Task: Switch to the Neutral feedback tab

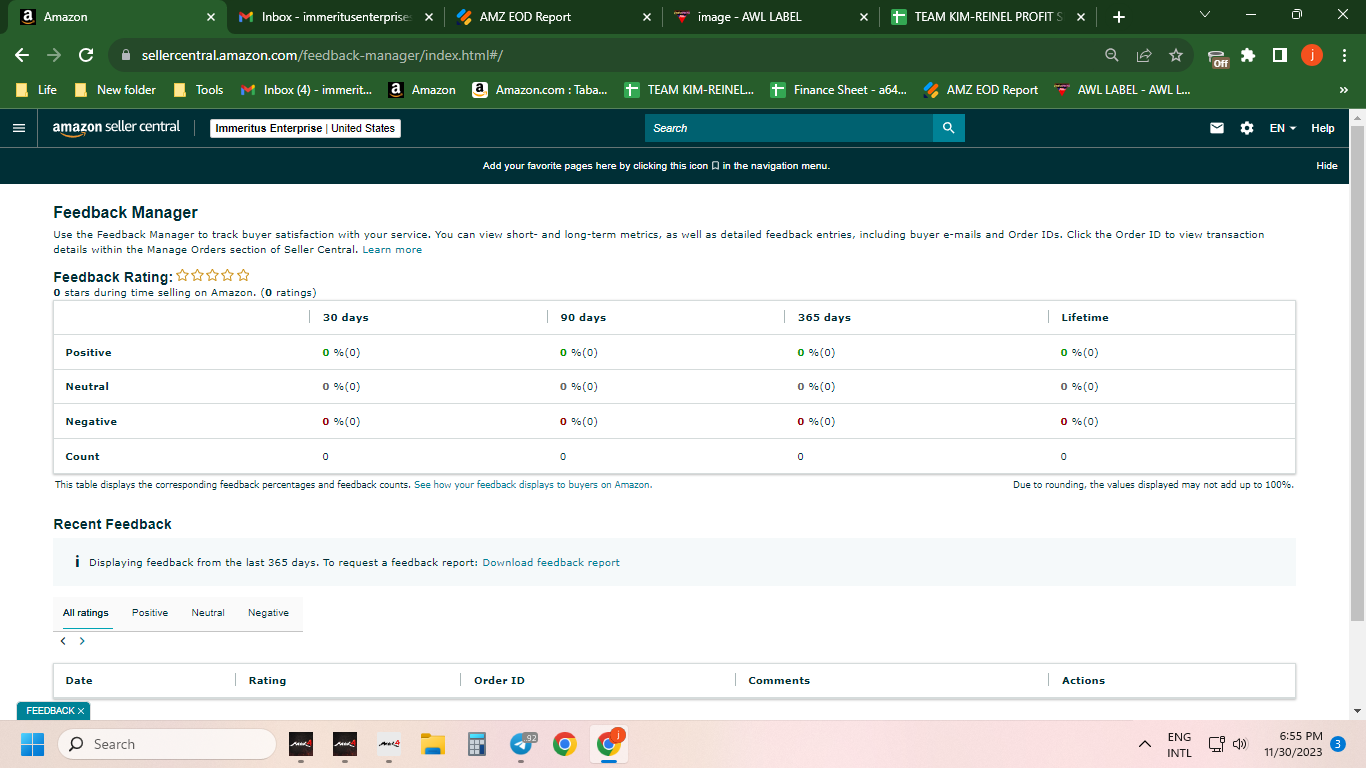Action: click(208, 613)
